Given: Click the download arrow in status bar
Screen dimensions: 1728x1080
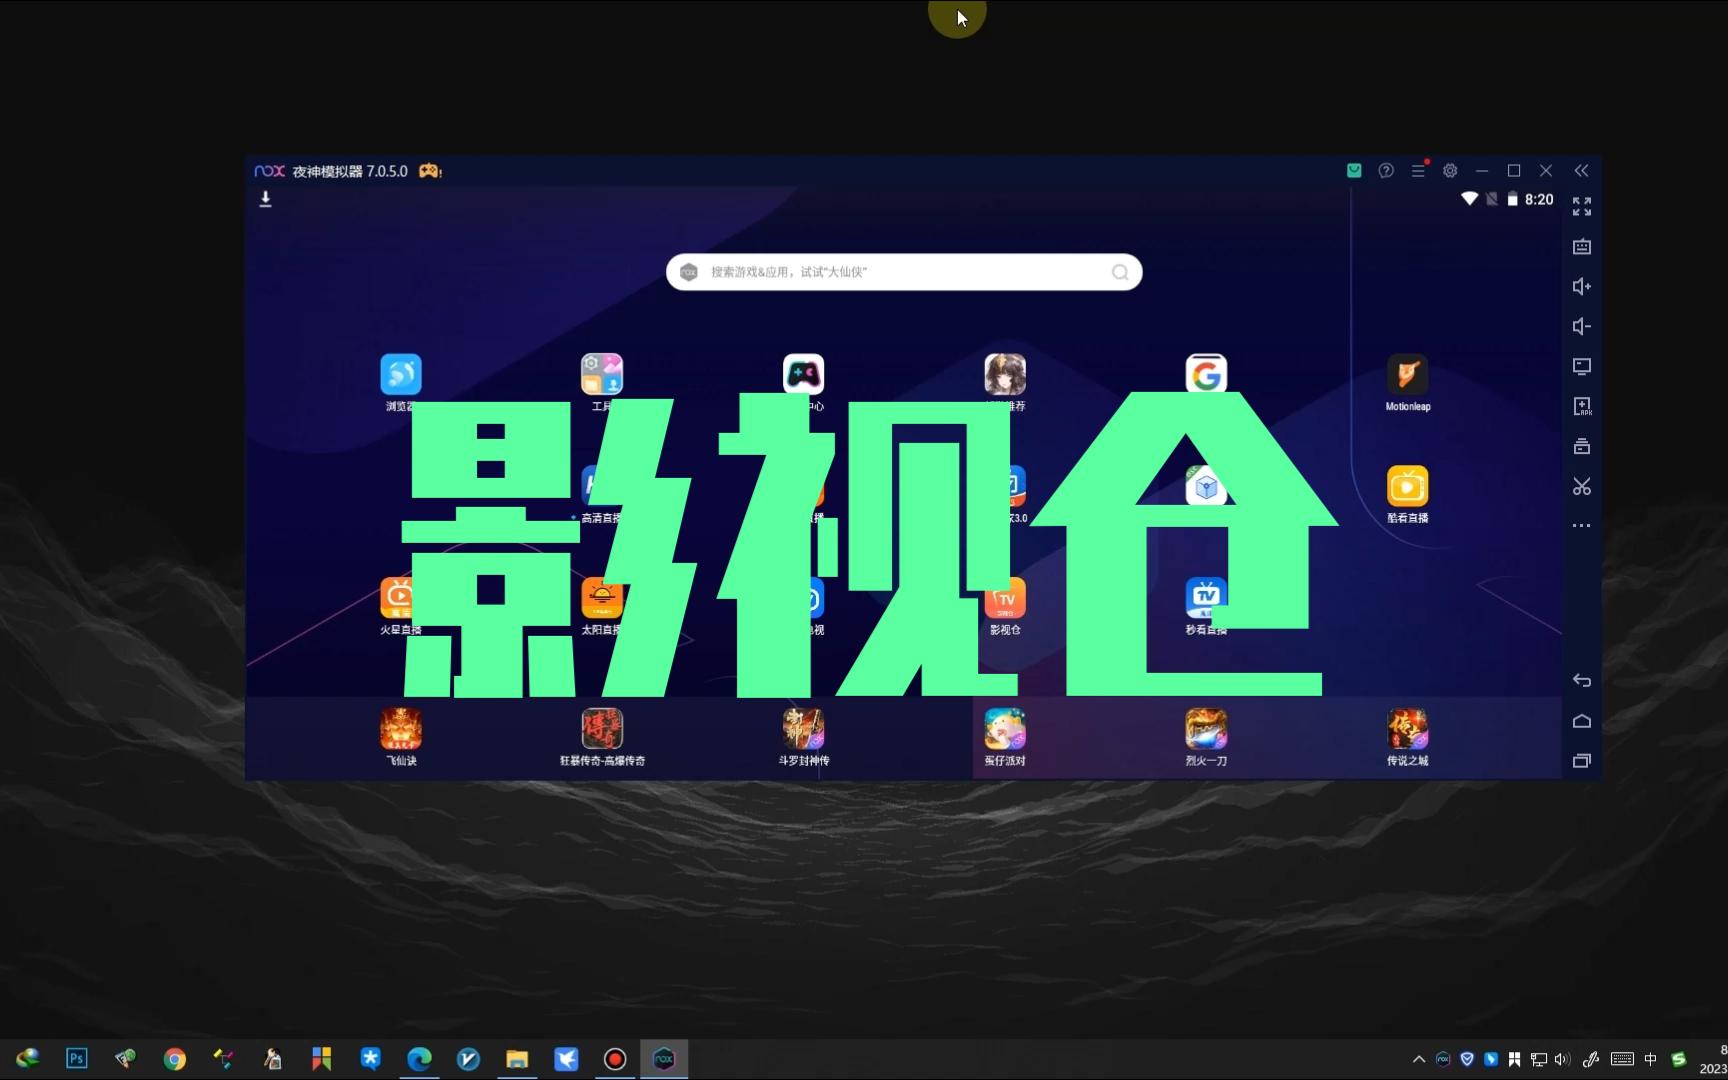Looking at the screenshot, I should (265, 199).
